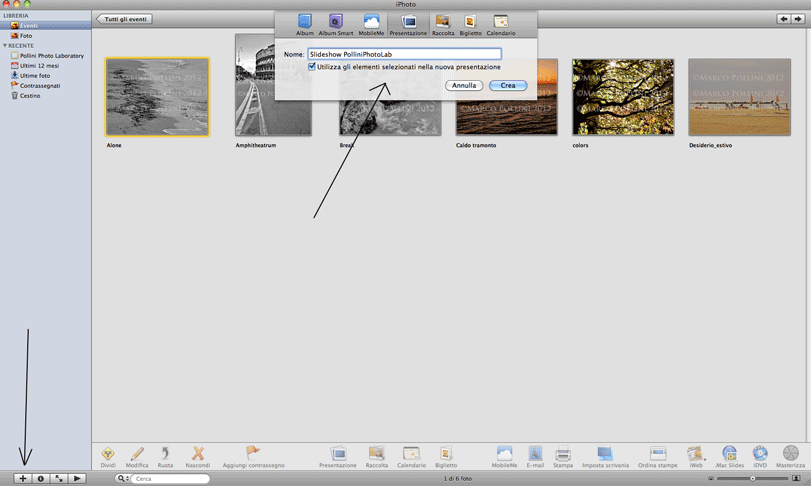Screen dimensions: 811x486
Task: Click Calendario icon in bottom toolbar
Action: [x=412, y=457]
